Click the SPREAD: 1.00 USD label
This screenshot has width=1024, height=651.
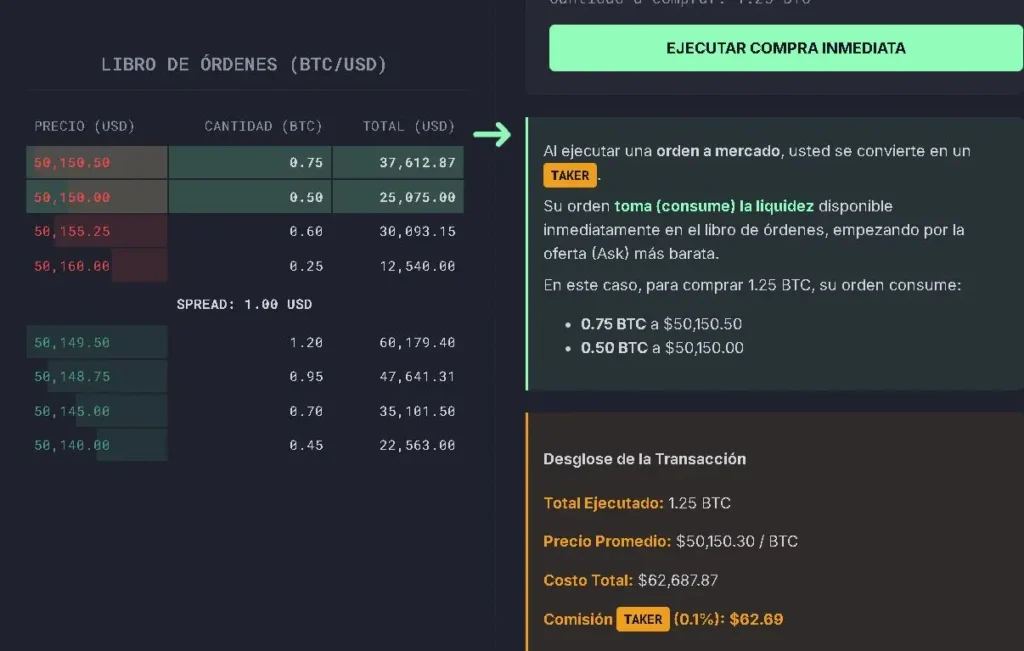[x=244, y=304]
